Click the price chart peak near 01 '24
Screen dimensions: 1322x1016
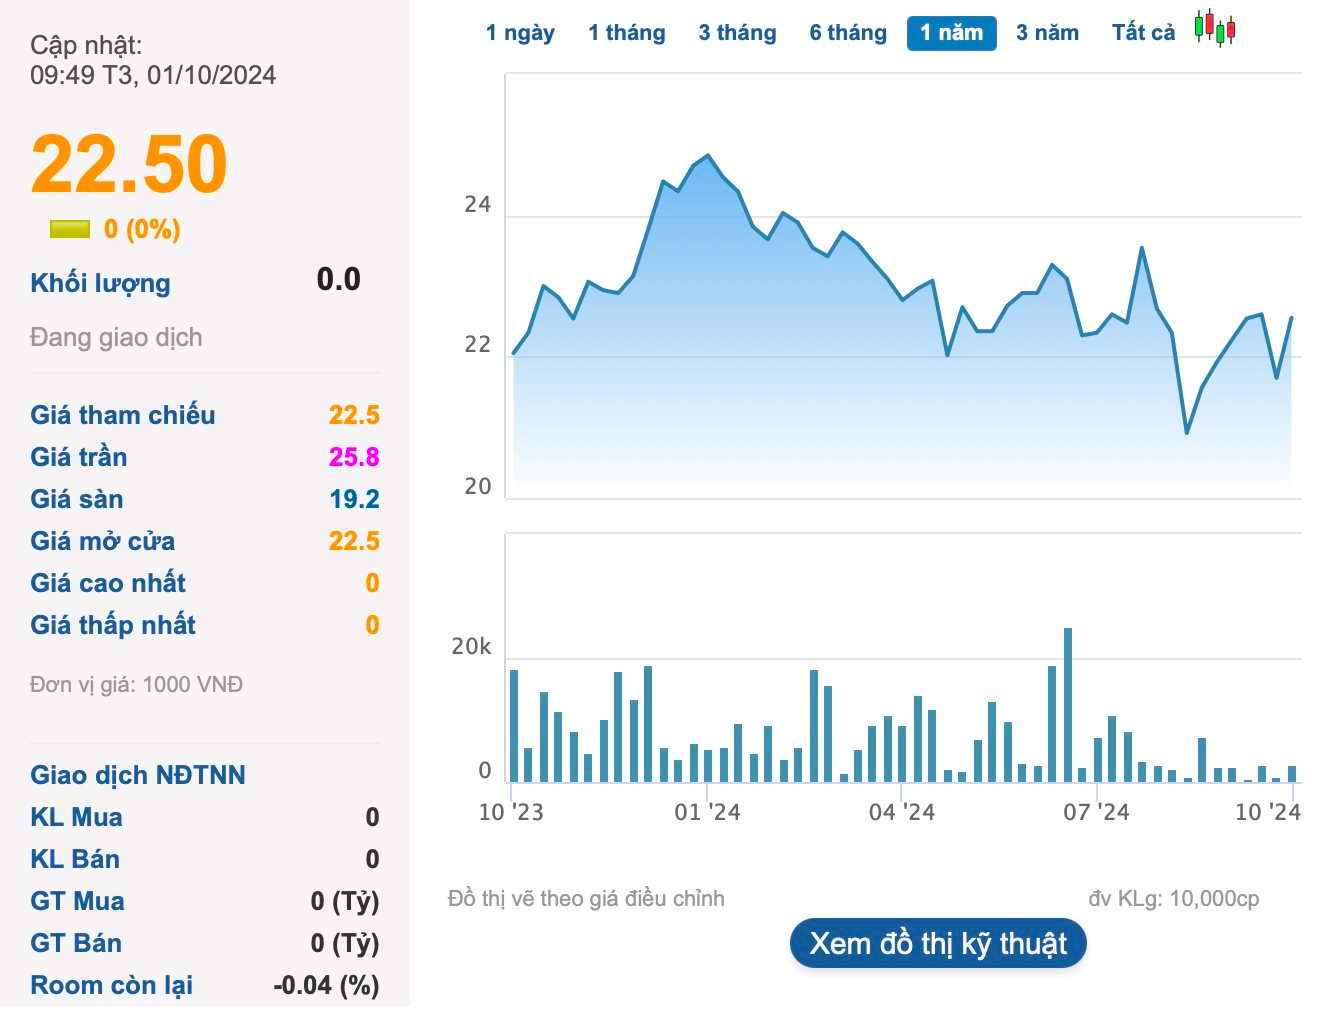click(708, 156)
